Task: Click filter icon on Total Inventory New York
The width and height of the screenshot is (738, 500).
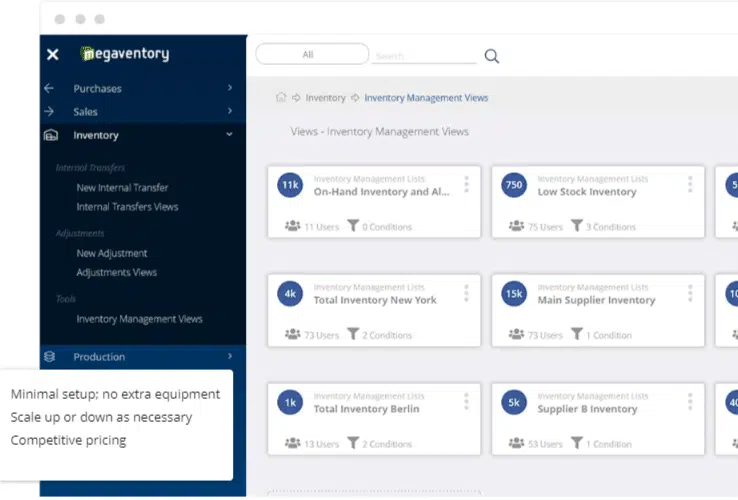Action: [353, 334]
